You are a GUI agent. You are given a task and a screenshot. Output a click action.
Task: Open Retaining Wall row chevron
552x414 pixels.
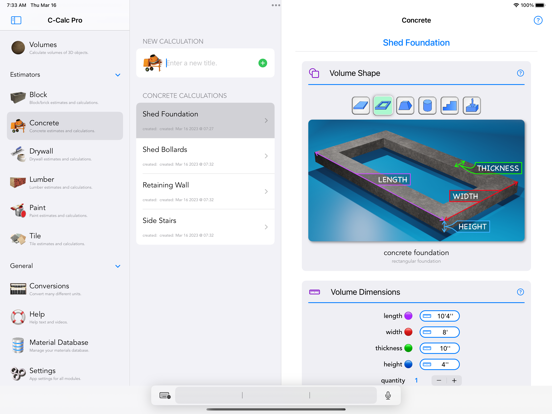tap(266, 192)
